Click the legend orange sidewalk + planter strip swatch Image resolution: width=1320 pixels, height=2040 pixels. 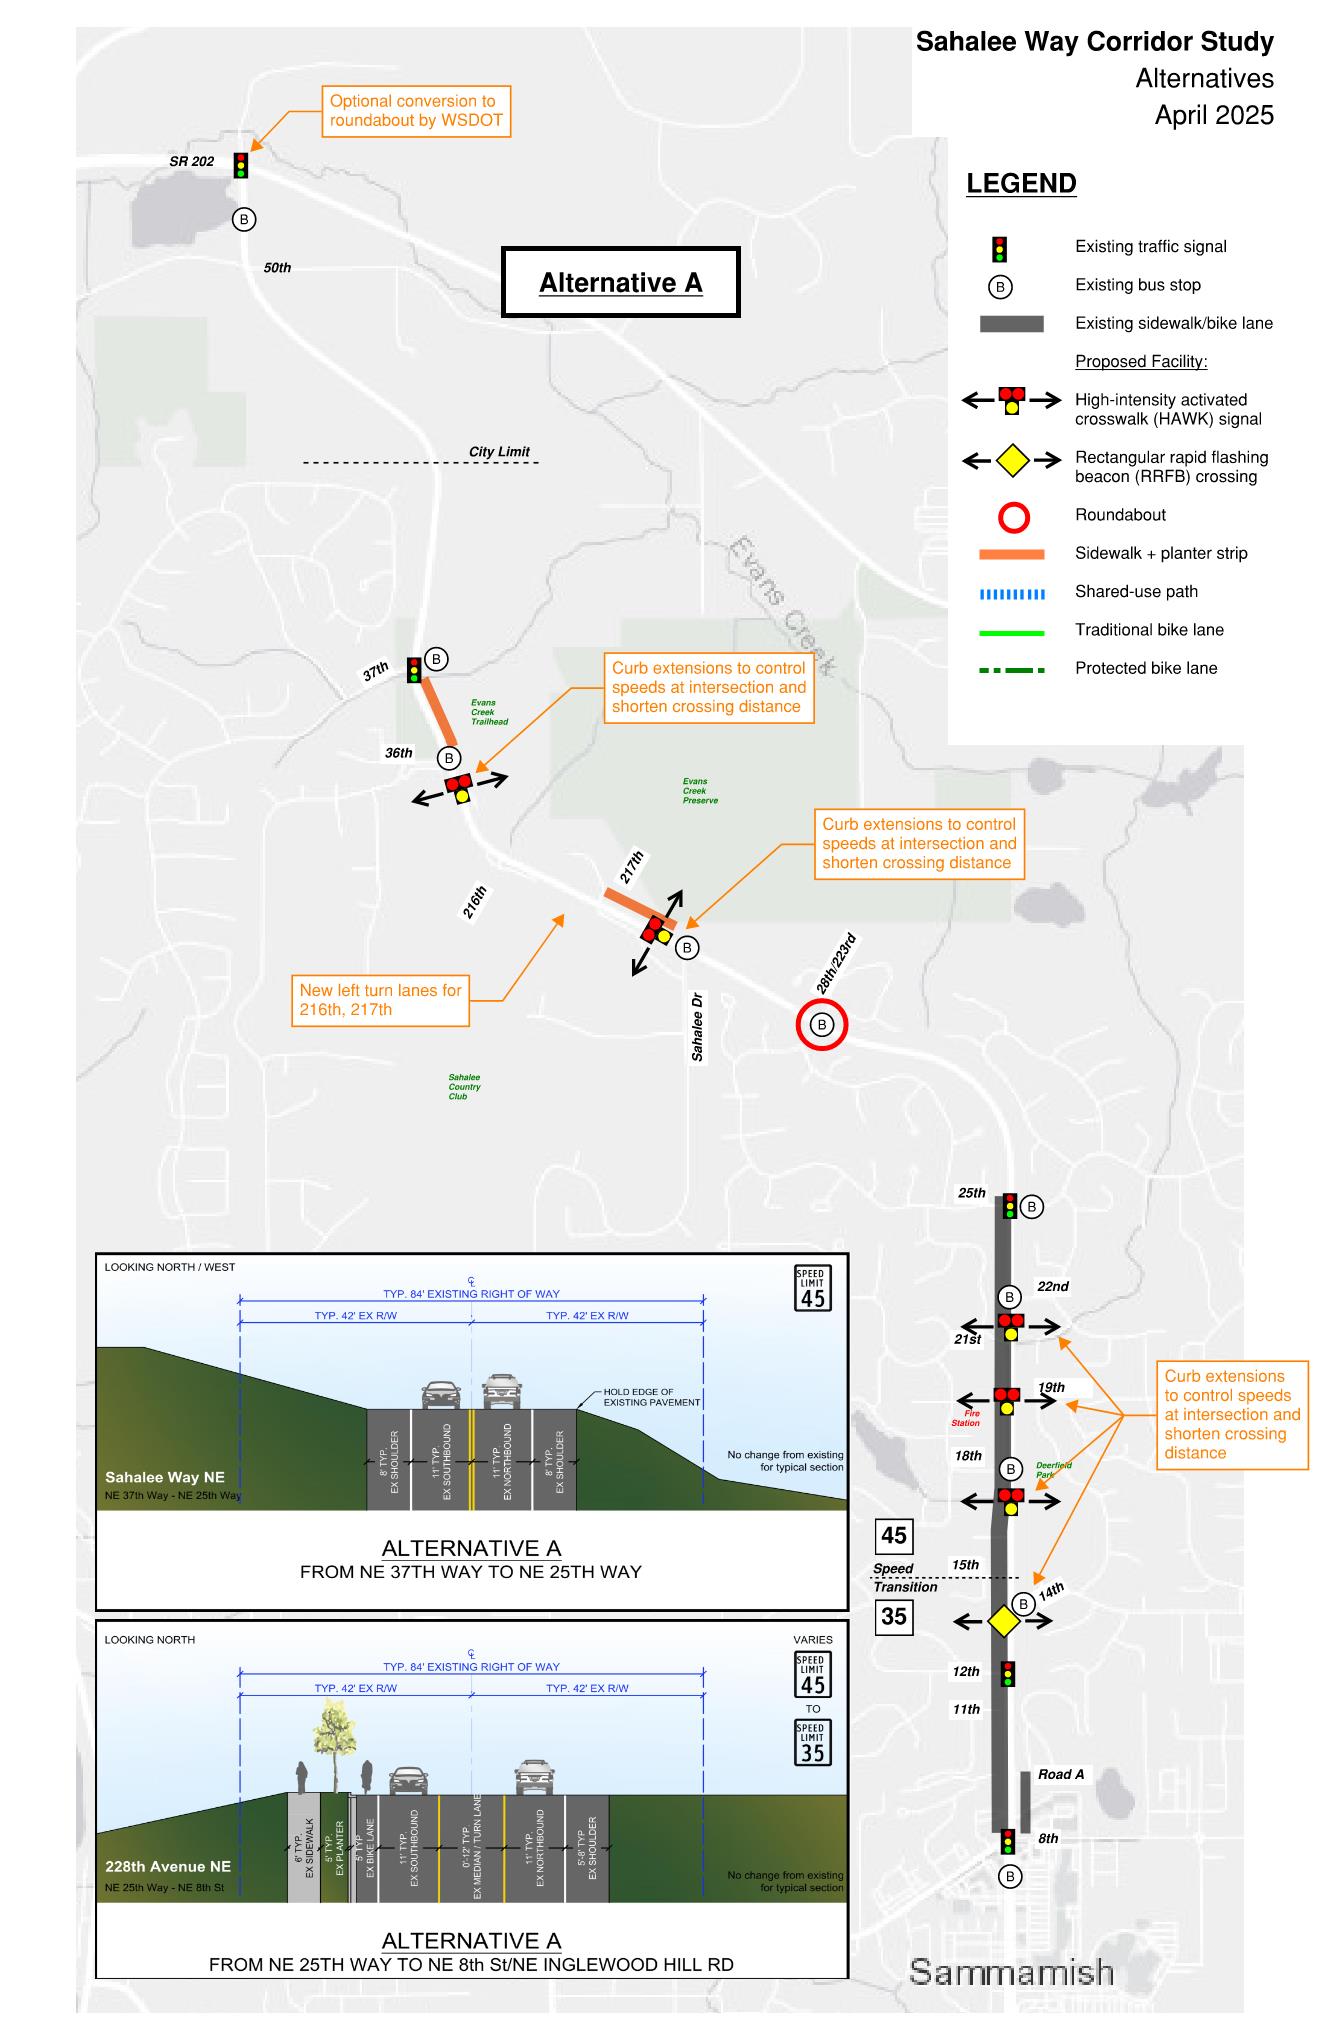pos(1012,554)
